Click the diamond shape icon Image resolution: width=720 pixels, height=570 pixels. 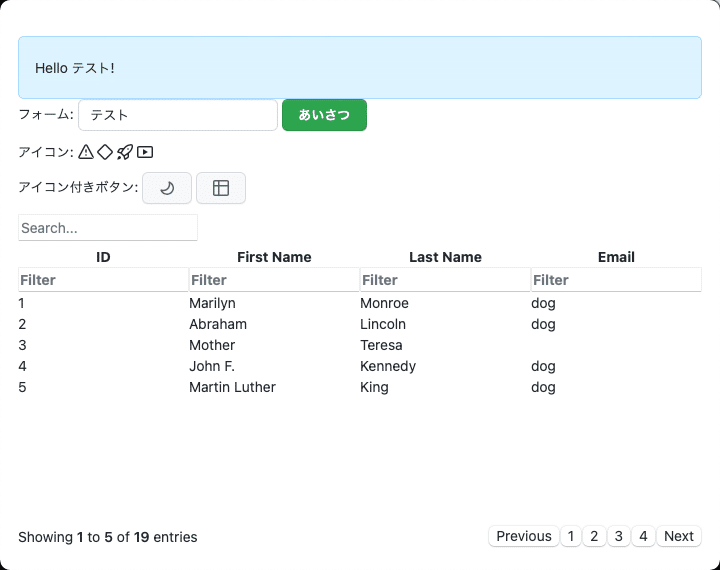tap(105, 152)
